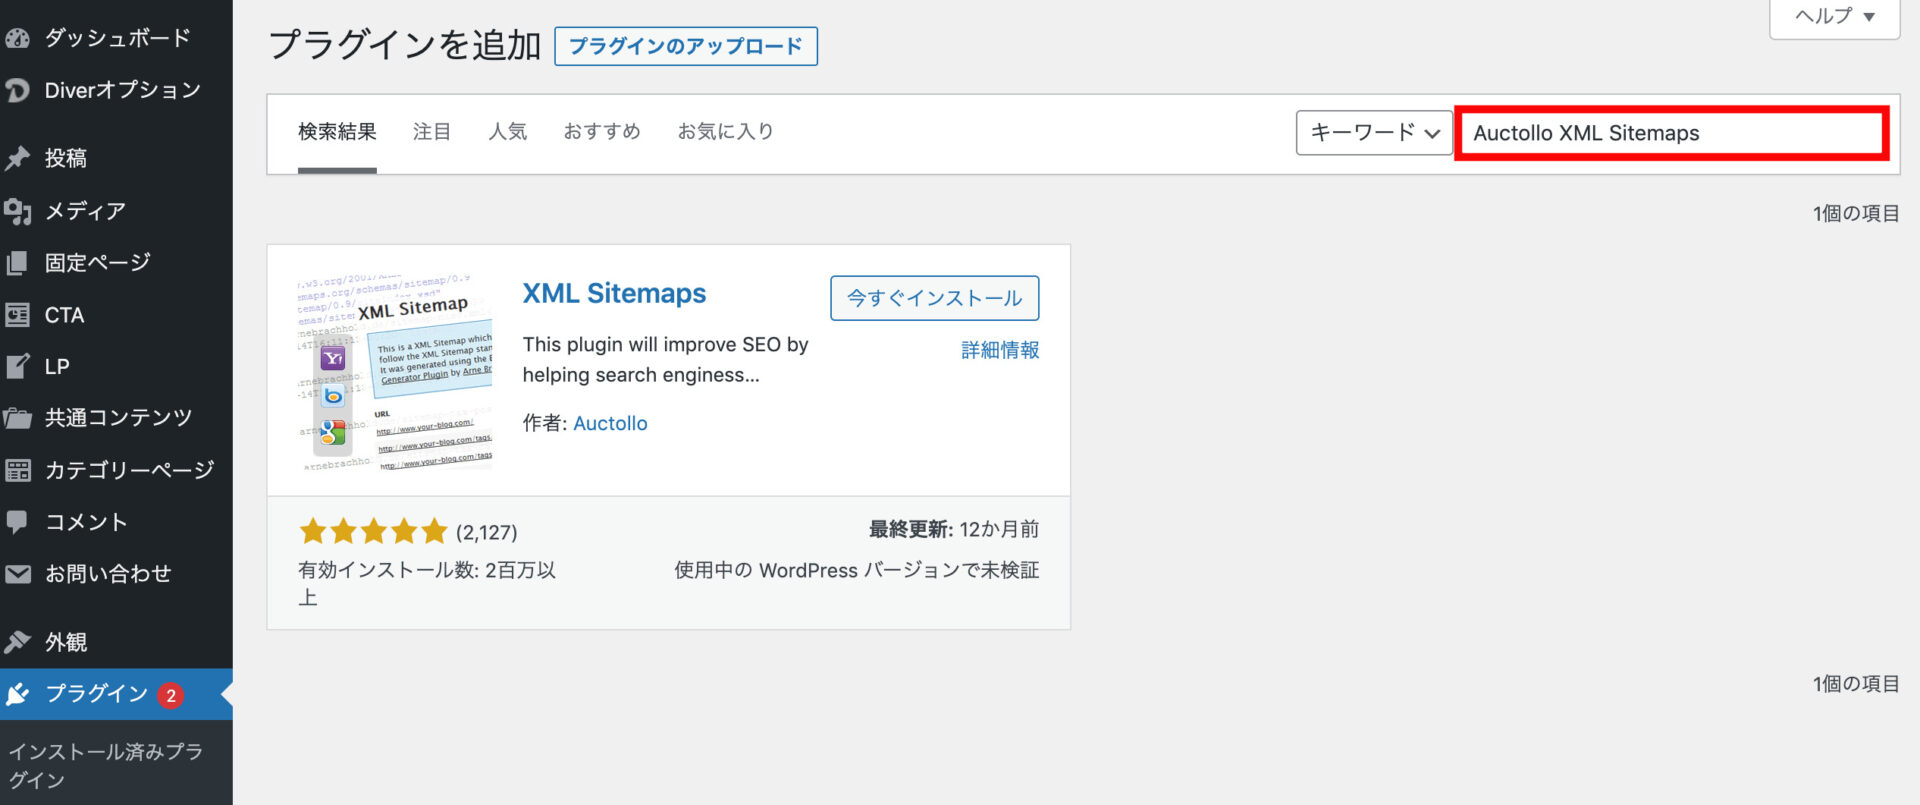Switch to the おすすめ tab
Viewport: 1920px width, 805px height.
[602, 132]
